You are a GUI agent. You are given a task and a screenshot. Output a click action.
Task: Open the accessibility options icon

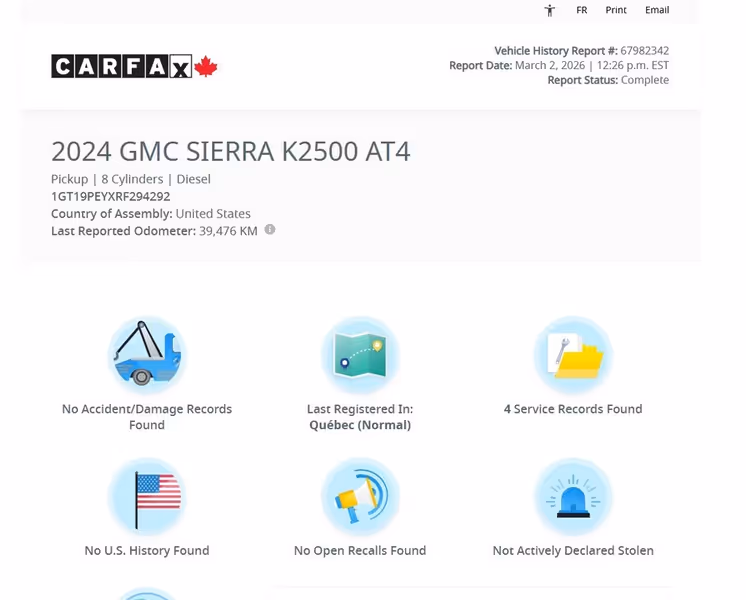[x=549, y=10]
